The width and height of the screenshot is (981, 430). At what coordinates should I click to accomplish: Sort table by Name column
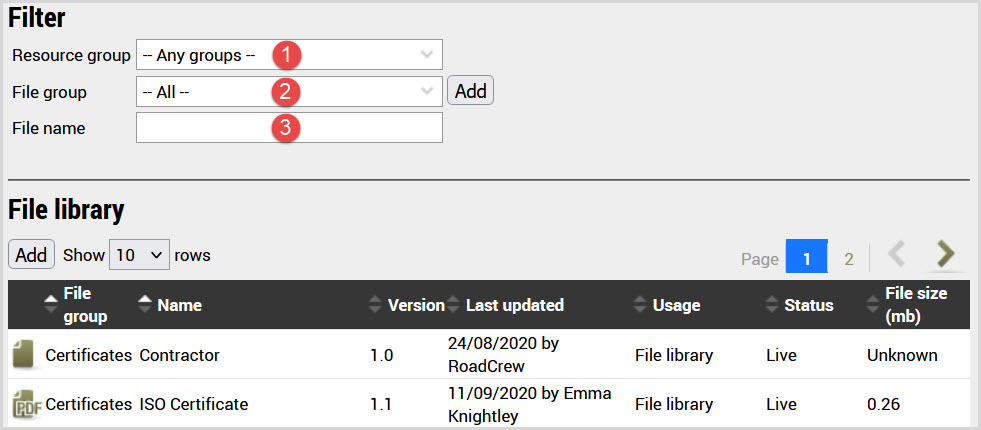point(146,305)
